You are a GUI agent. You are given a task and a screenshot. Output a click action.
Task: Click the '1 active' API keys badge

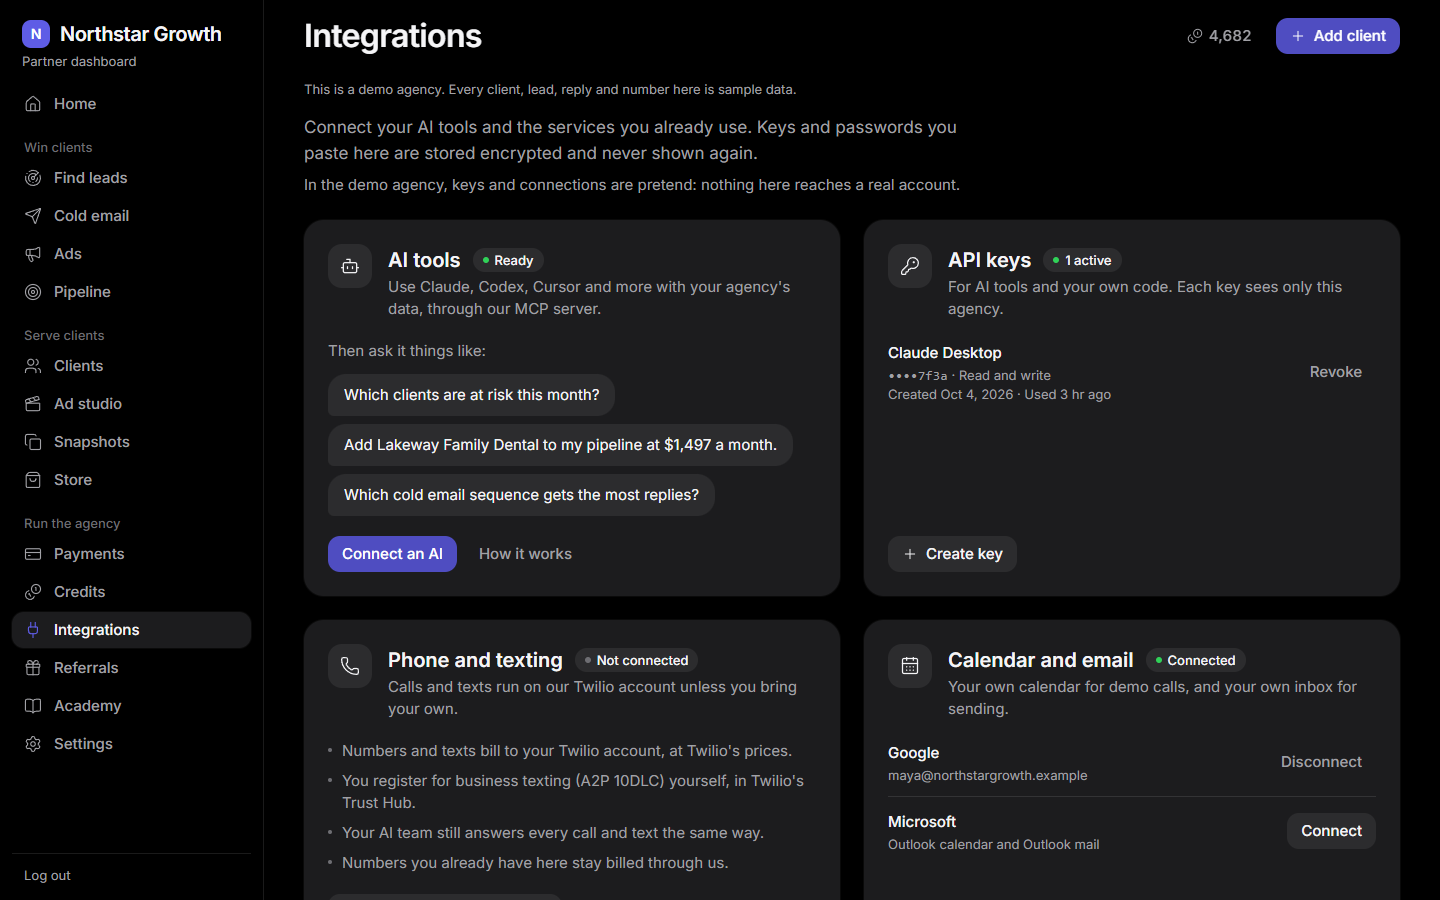[1082, 260]
